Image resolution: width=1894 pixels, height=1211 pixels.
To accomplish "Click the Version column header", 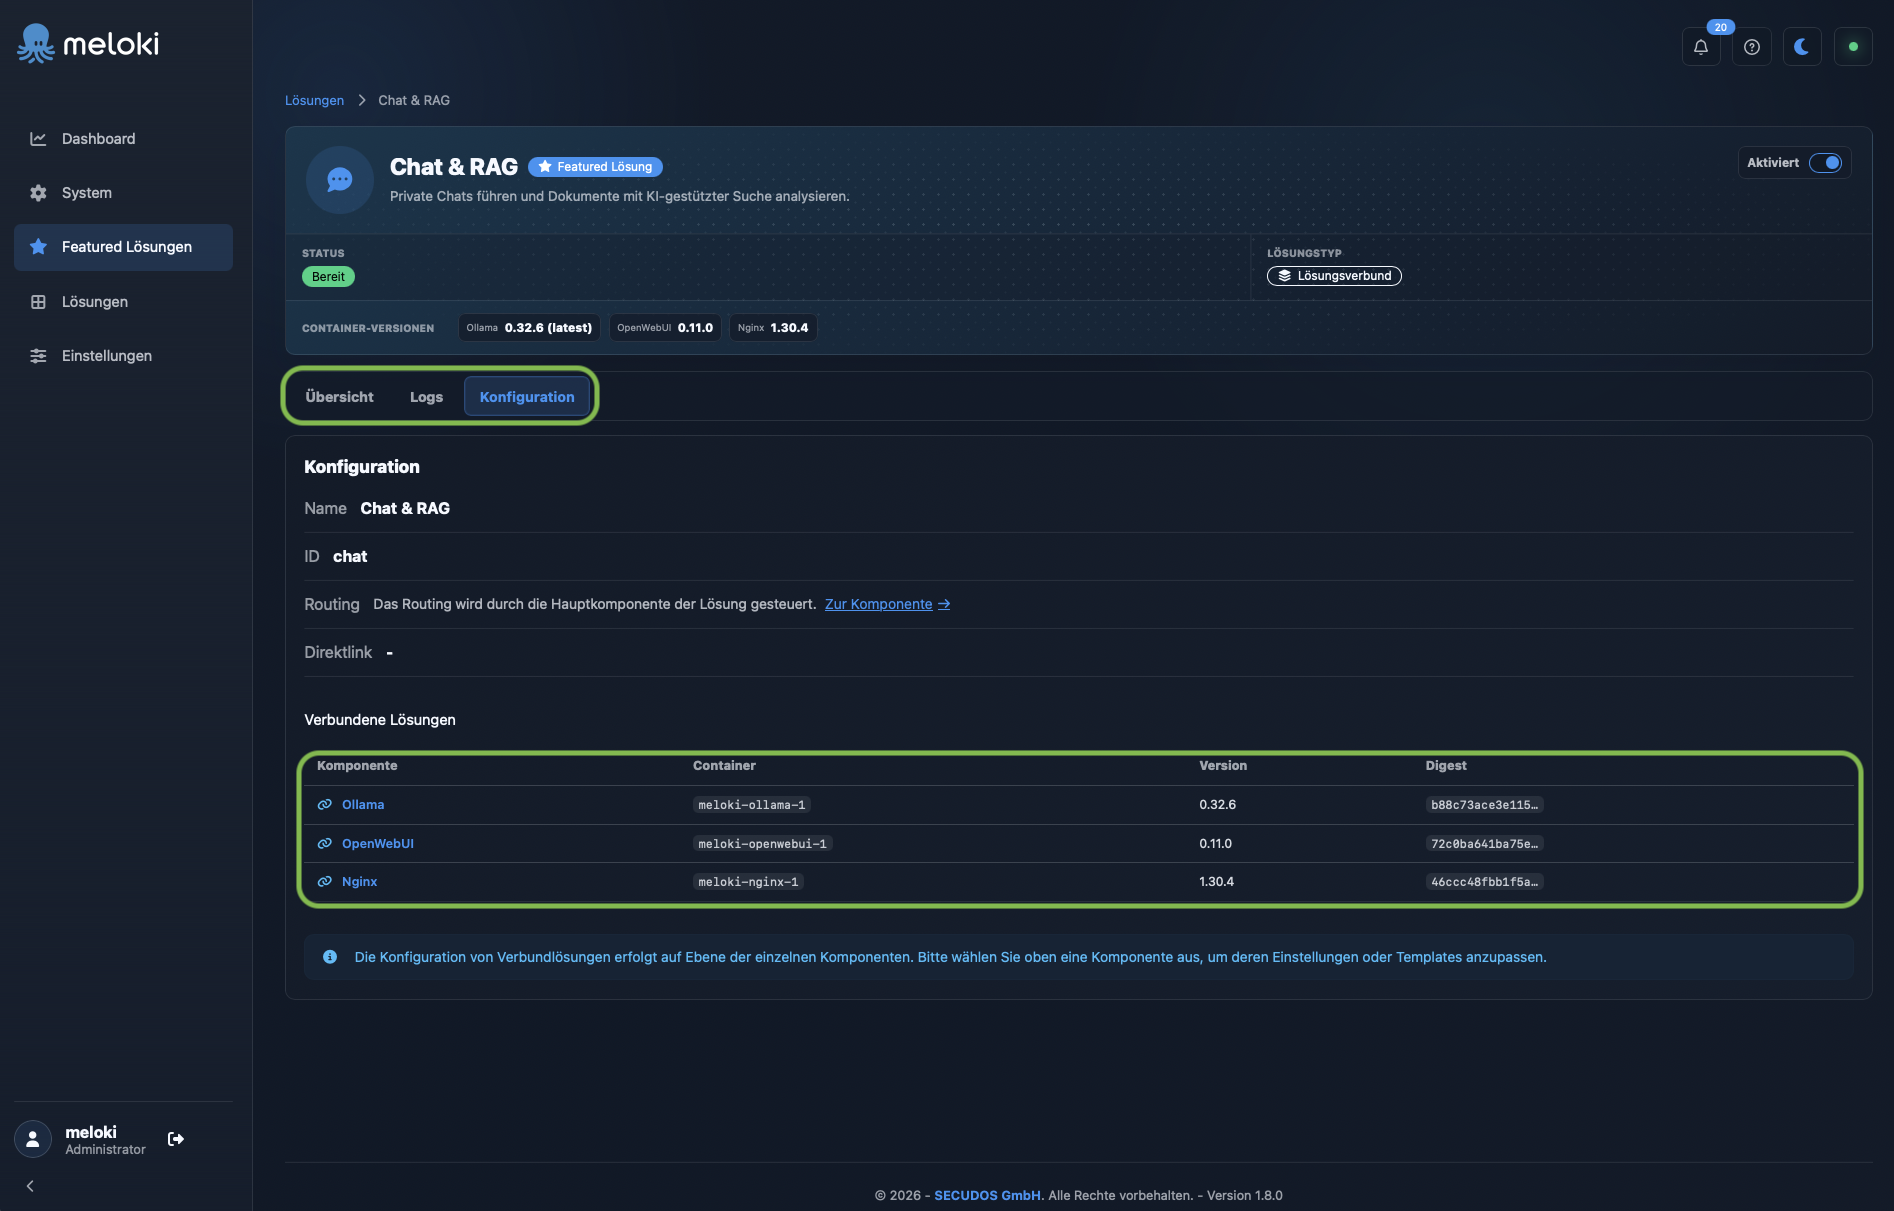I will (x=1223, y=766).
